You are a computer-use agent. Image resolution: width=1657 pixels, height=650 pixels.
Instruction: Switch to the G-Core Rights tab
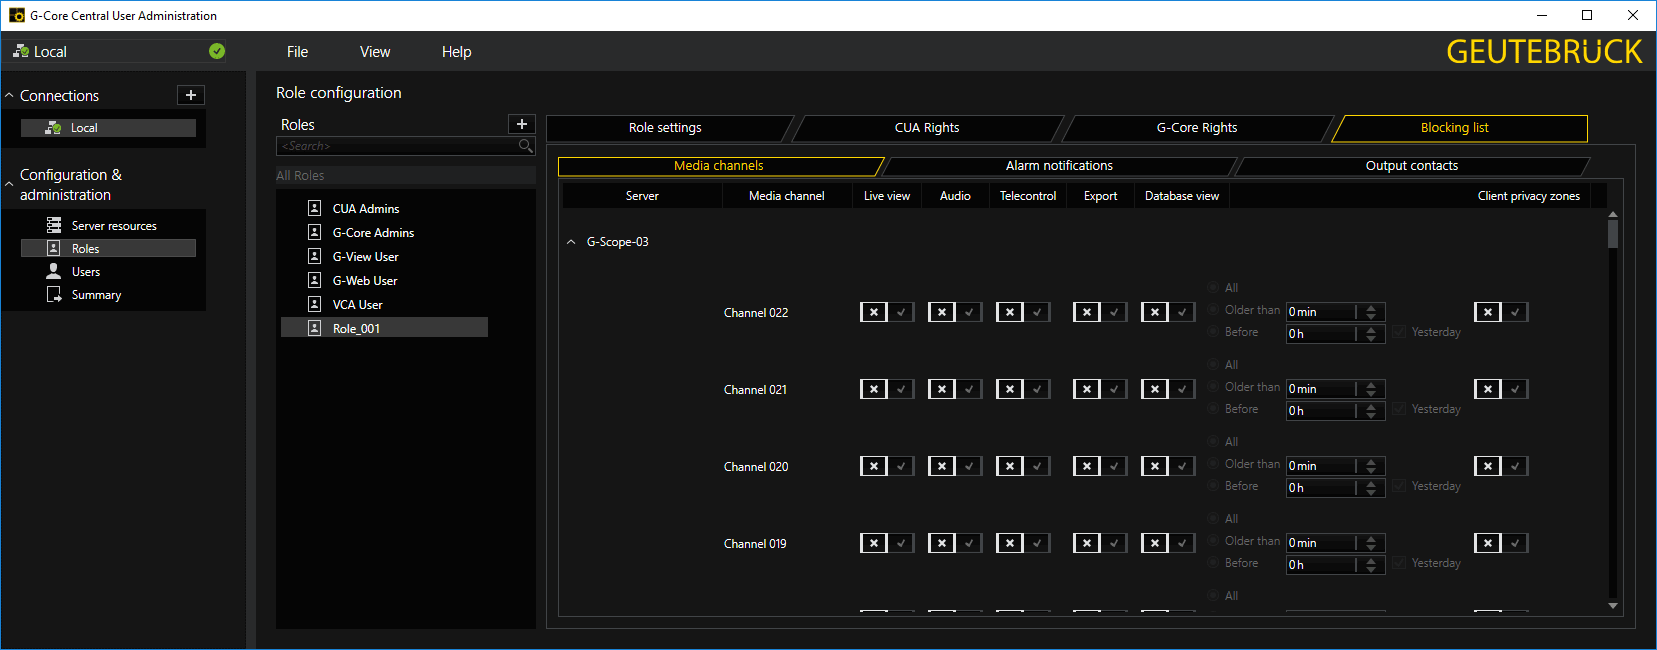point(1197,128)
